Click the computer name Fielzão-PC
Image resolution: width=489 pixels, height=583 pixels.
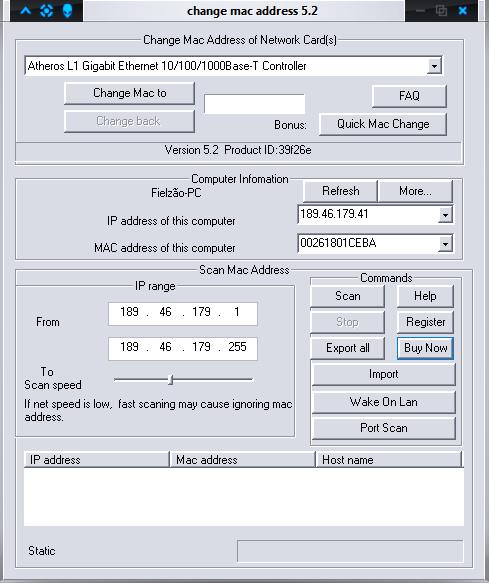pos(176,193)
